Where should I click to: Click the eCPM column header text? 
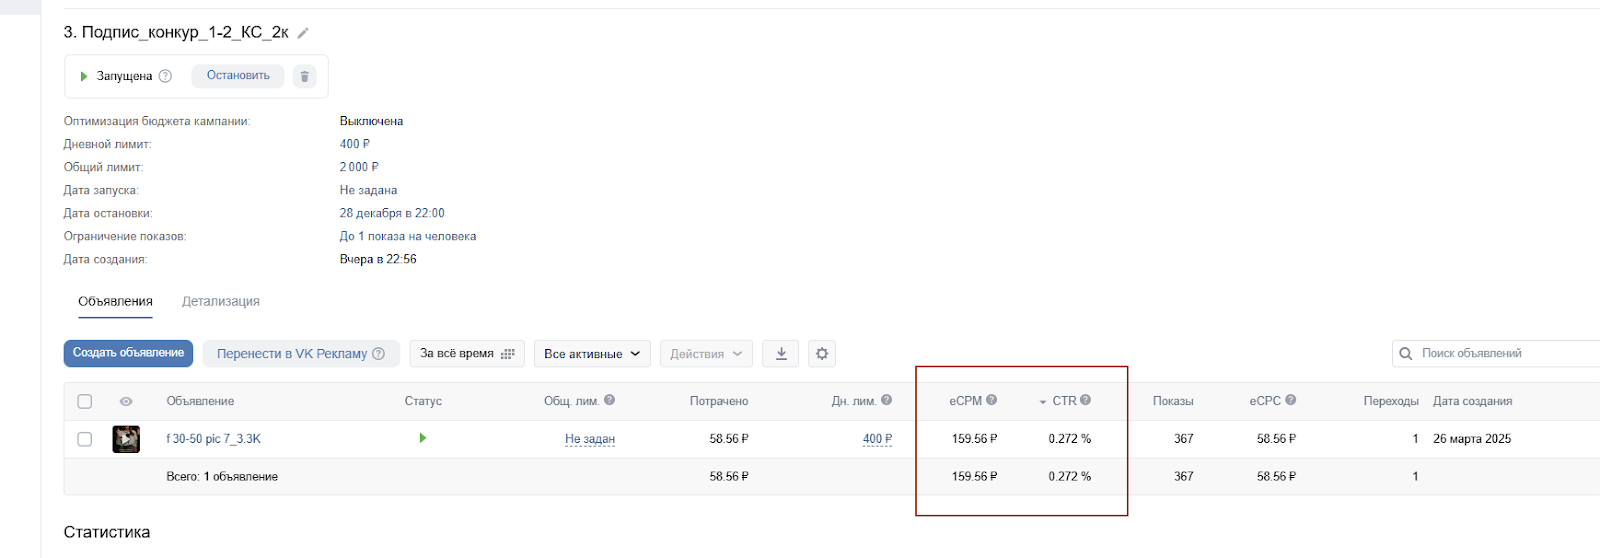coord(965,401)
